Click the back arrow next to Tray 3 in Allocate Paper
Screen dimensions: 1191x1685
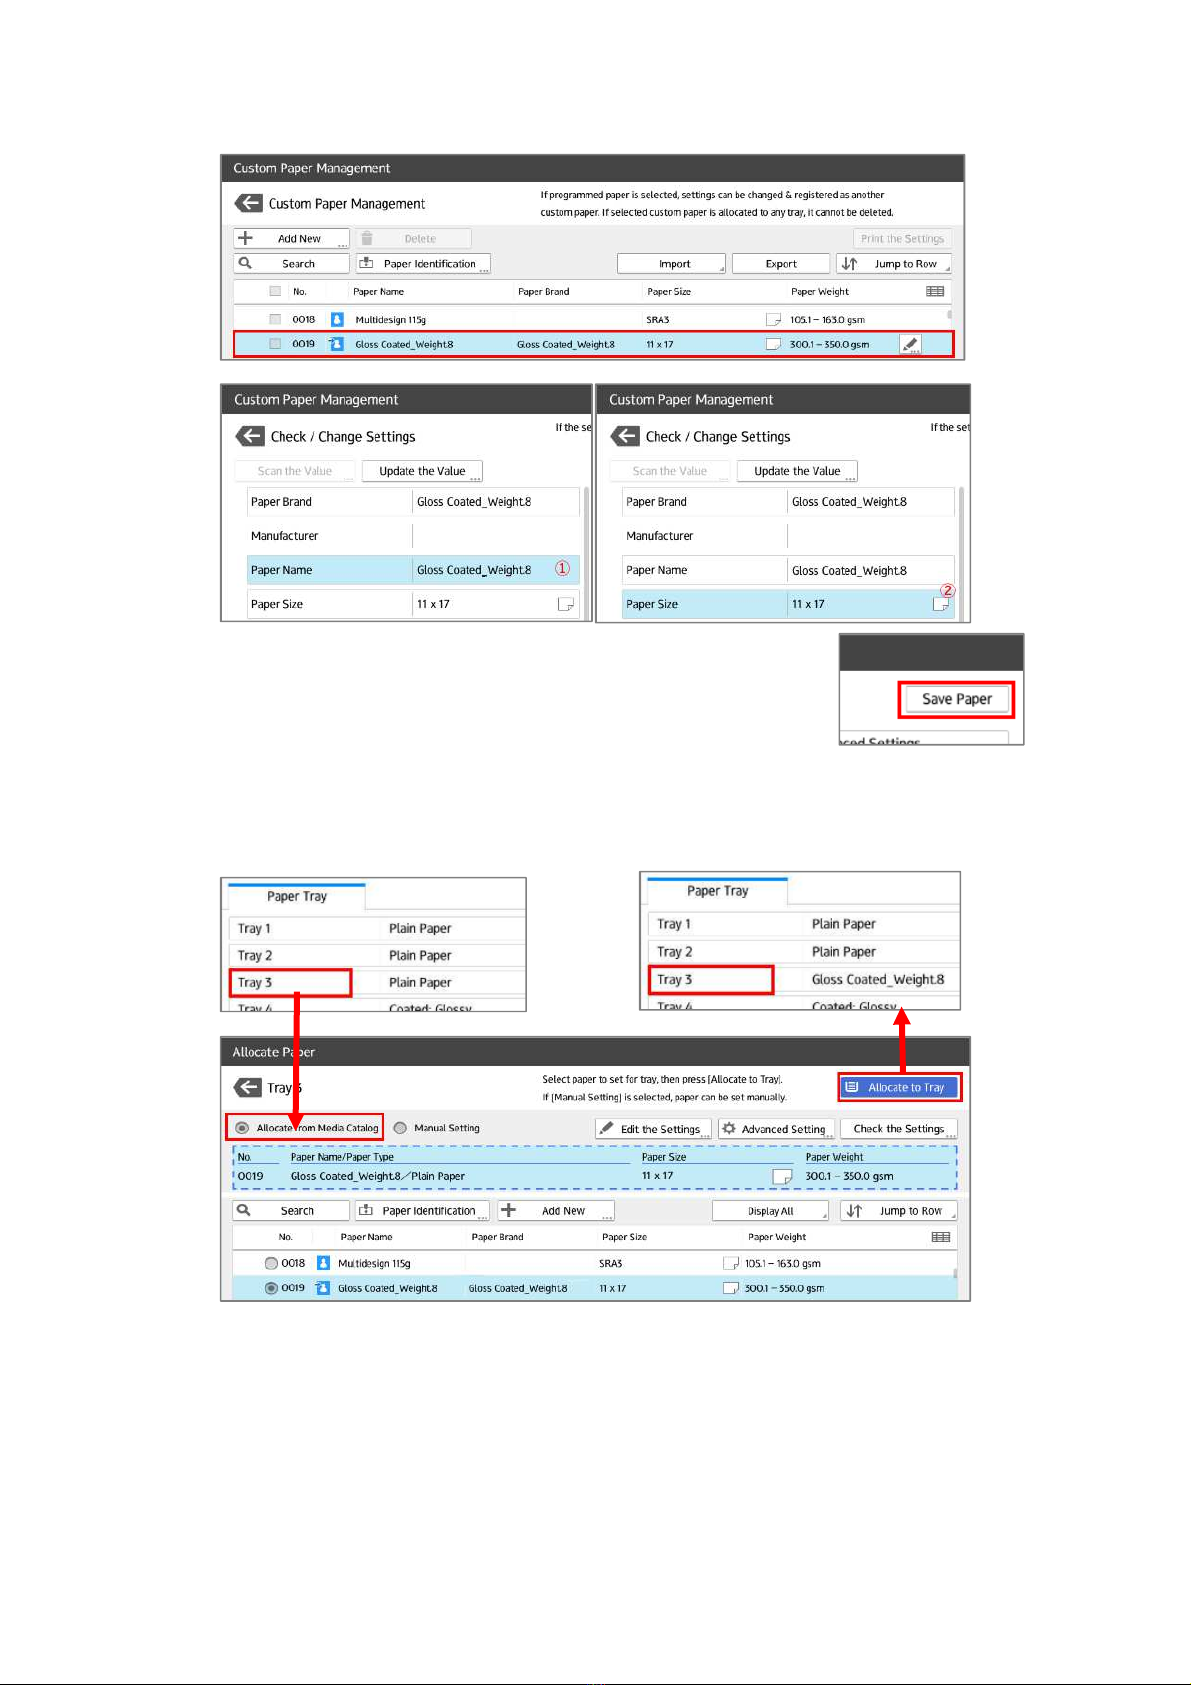pos(247,1088)
